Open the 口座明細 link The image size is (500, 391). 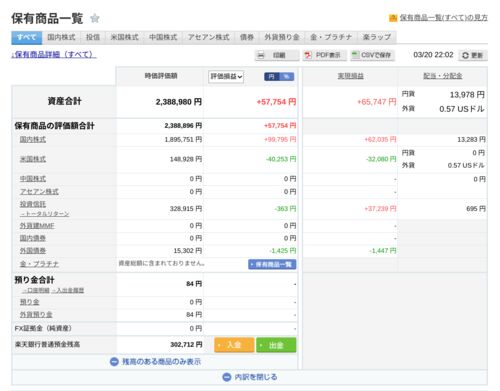(36, 291)
